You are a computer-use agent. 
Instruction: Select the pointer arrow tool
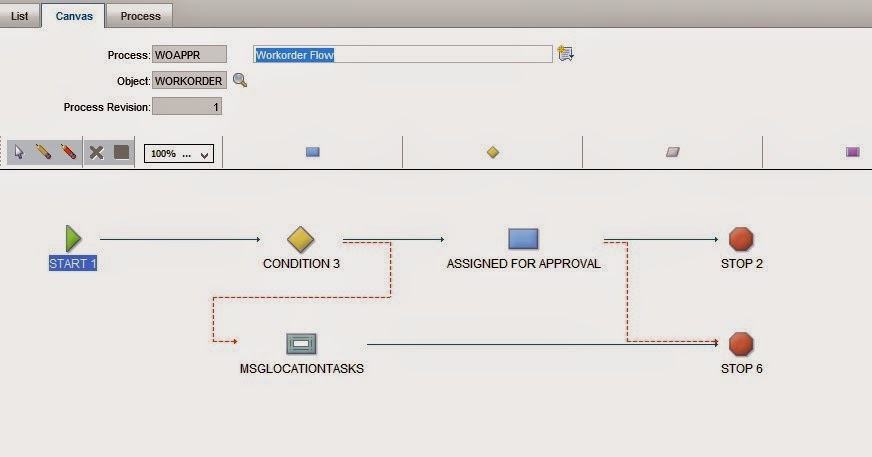[19, 152]
